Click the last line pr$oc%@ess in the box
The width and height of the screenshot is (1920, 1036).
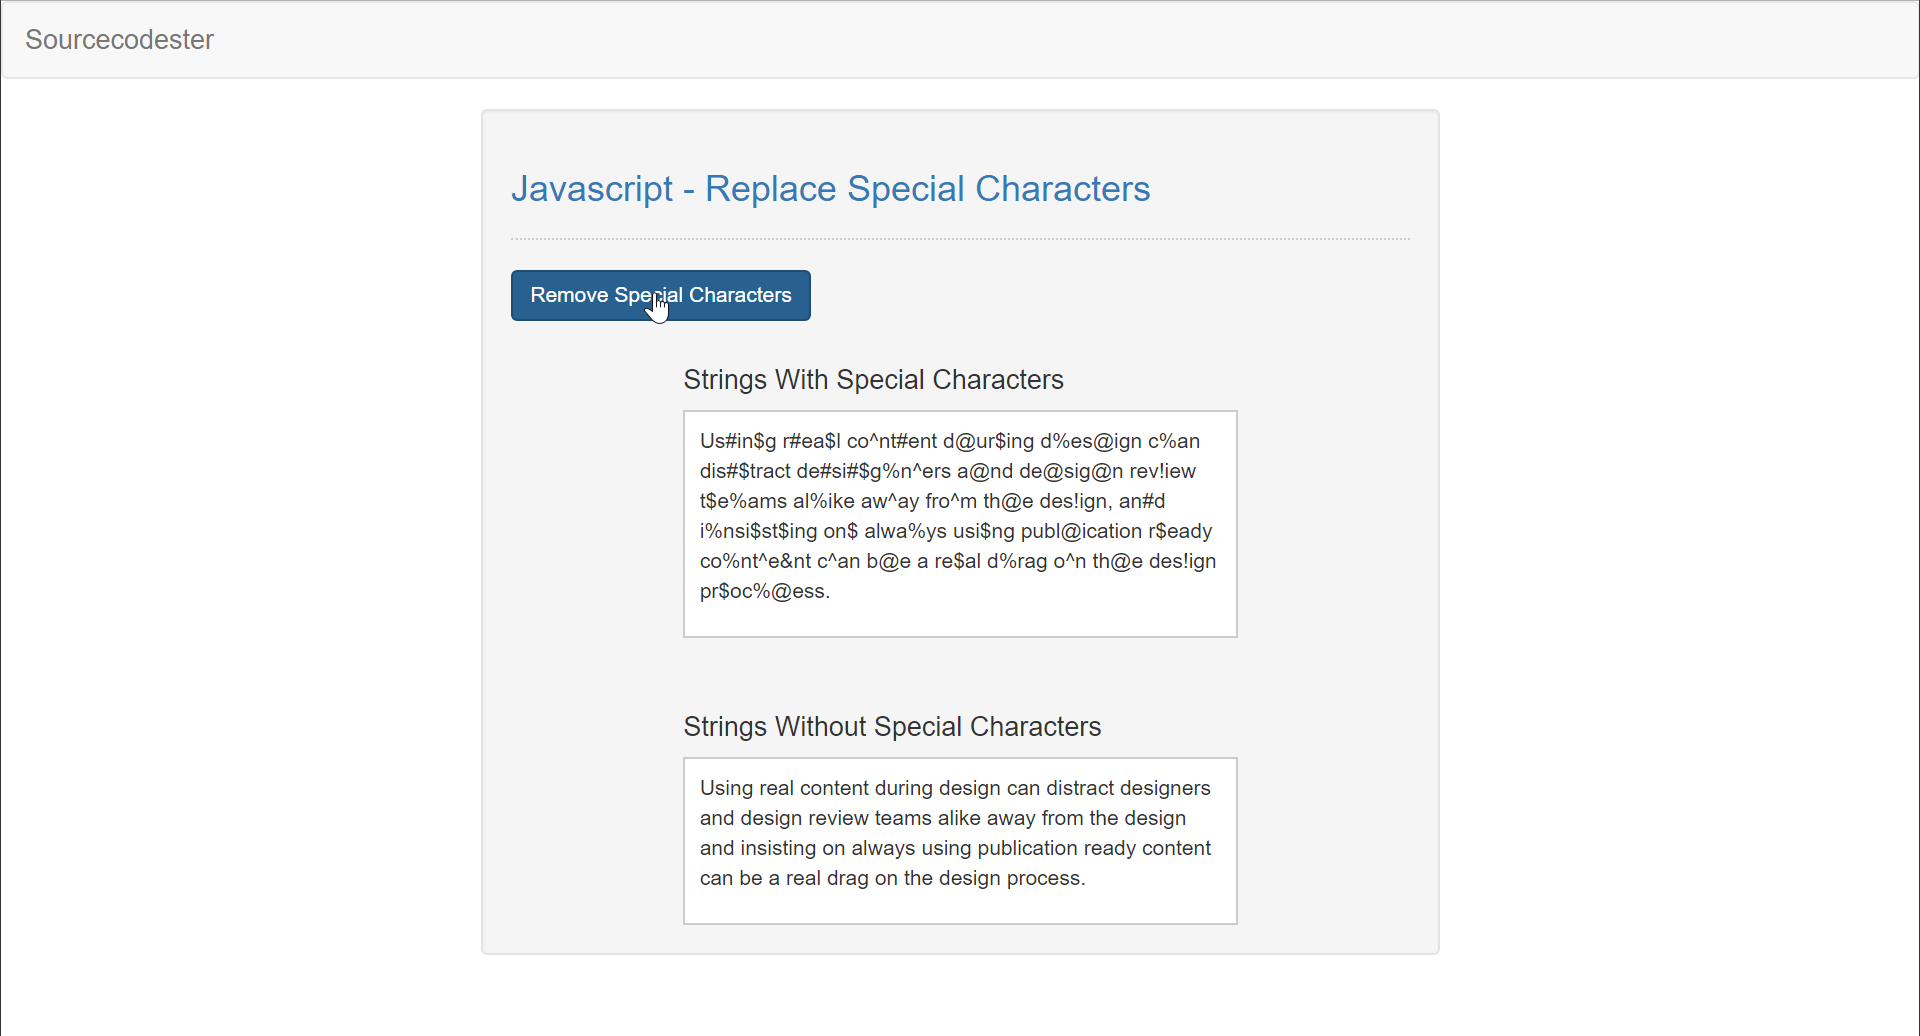point(764,591)
